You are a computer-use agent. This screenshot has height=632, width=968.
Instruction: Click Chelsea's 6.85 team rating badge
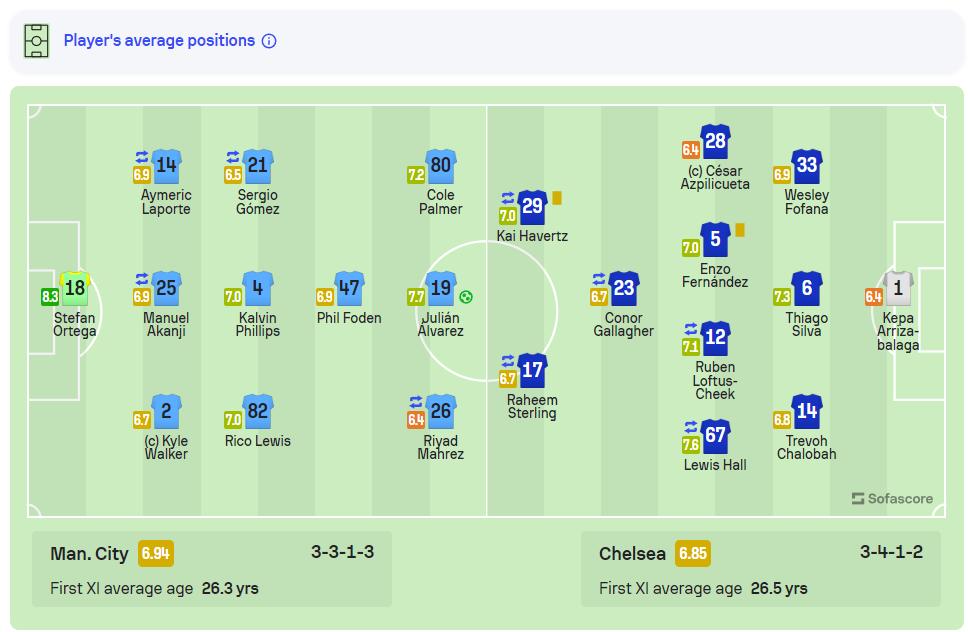click(x=693, y=553)
